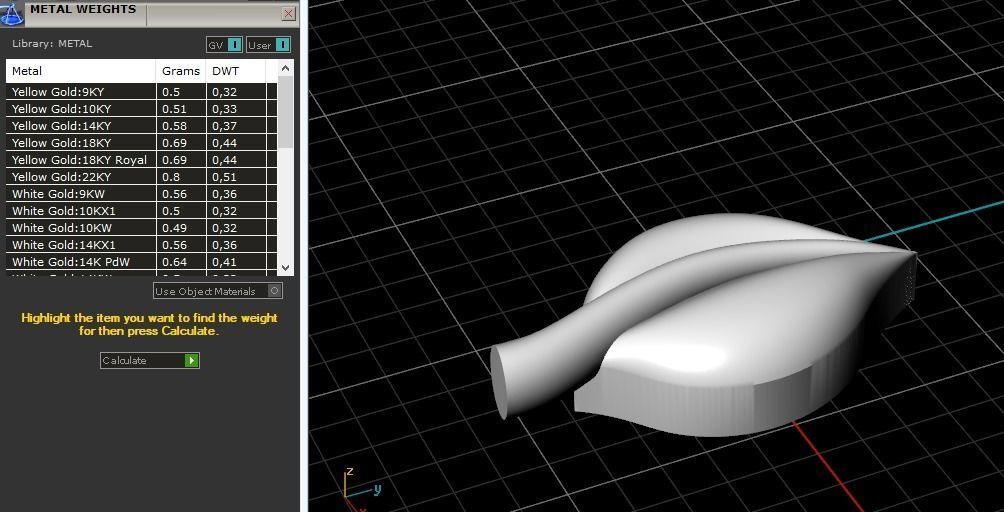Sort by the DWT column header
The image size is (1004, 512).
point(236,71)
